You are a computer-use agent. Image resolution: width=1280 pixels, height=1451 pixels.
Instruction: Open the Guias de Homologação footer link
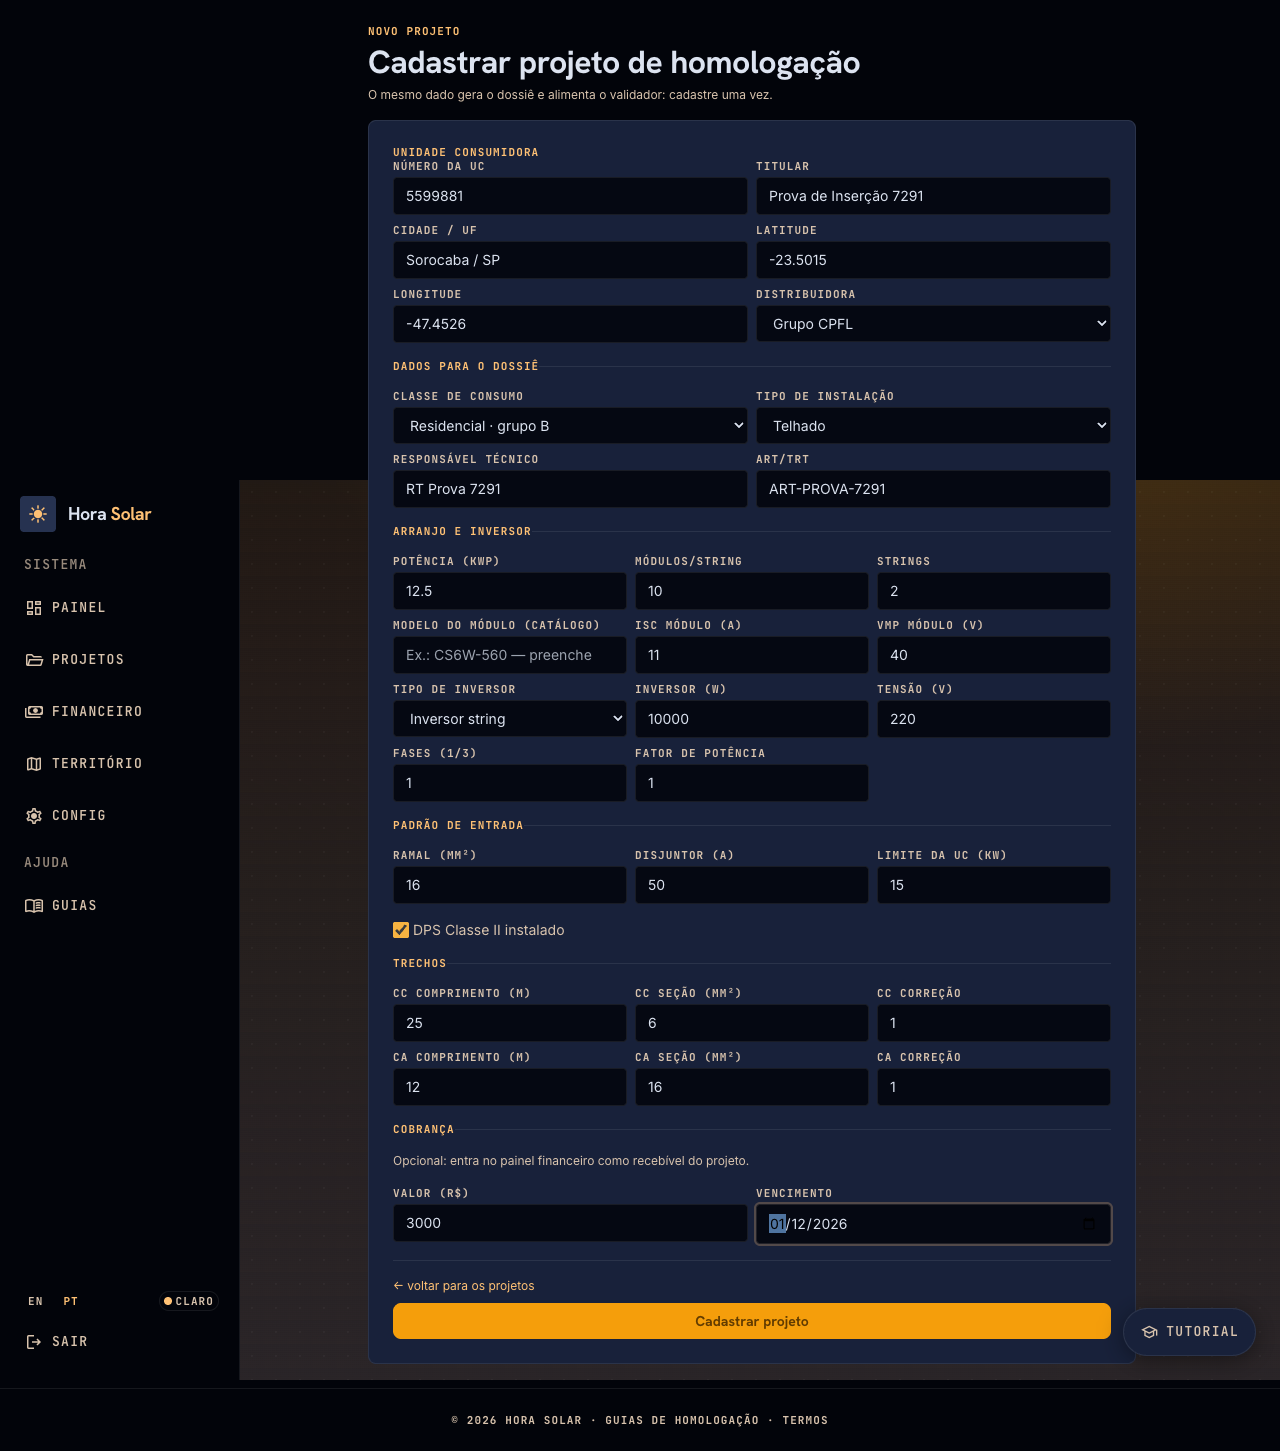(682, 1420)
